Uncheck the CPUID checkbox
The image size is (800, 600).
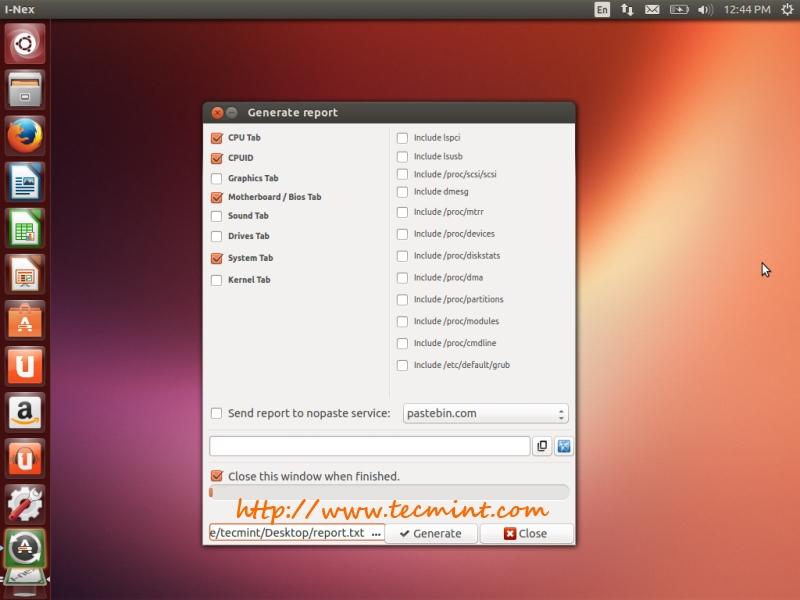click(217, 158)
